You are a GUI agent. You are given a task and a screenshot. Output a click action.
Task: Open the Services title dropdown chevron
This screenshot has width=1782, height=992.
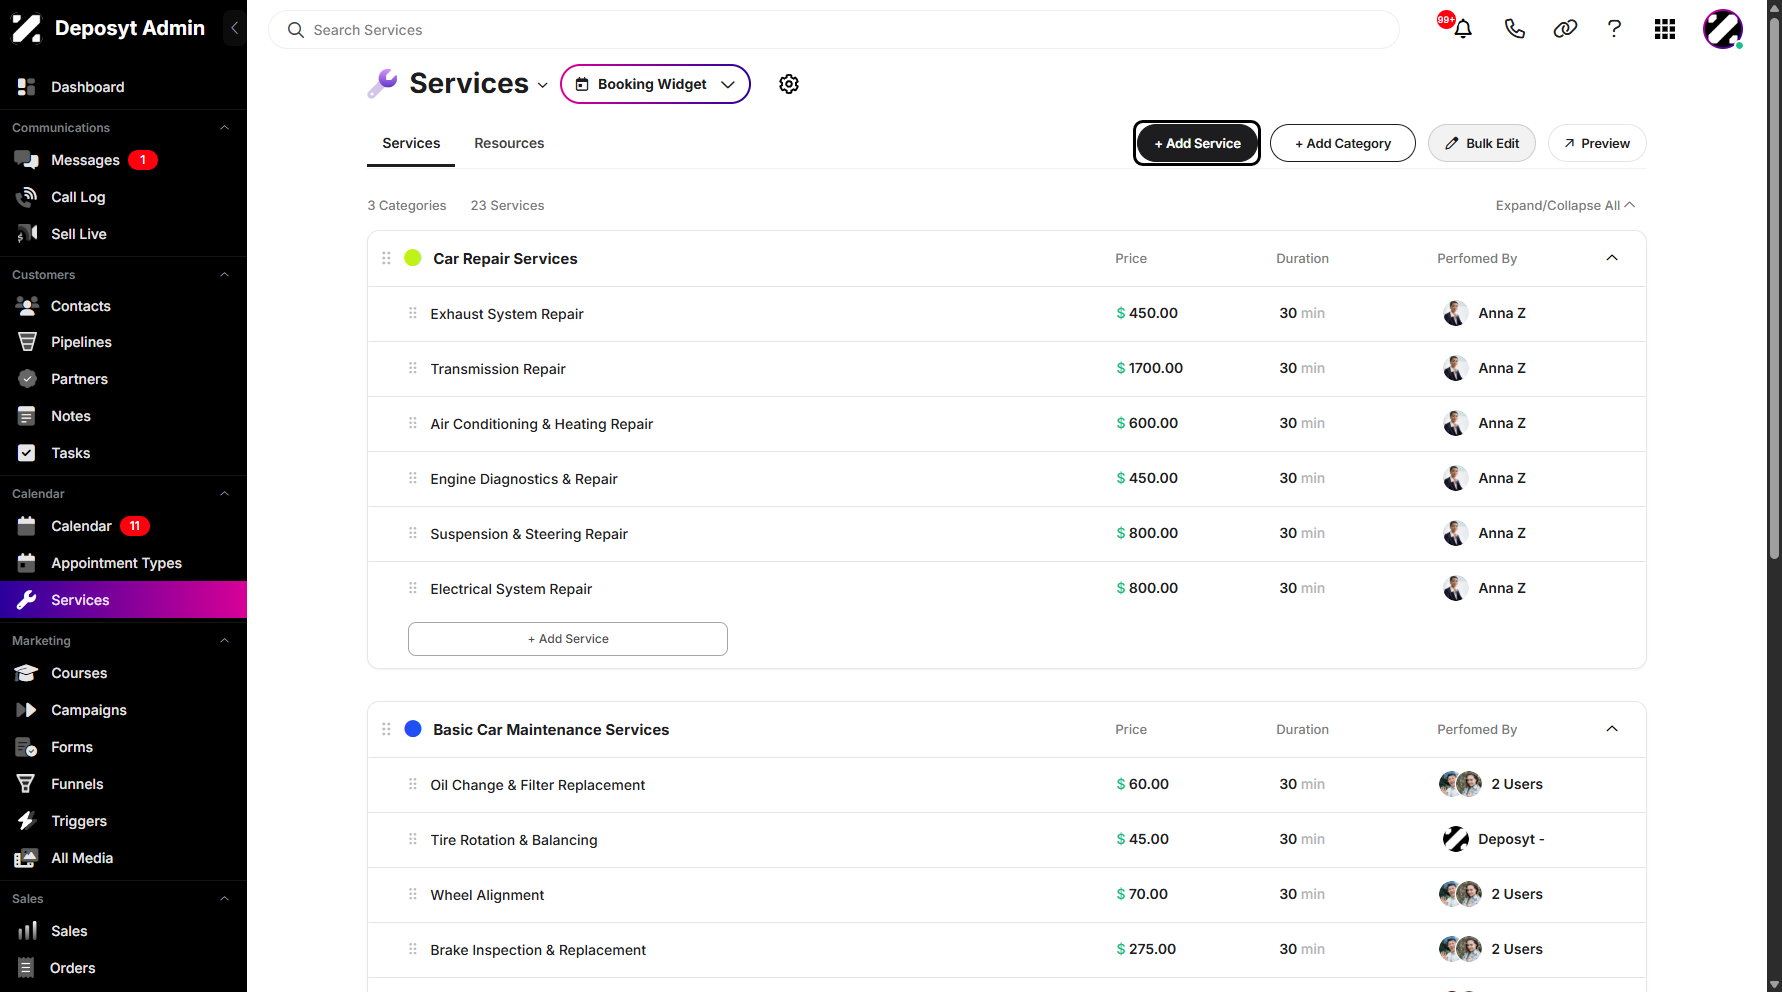click(542, 85)
